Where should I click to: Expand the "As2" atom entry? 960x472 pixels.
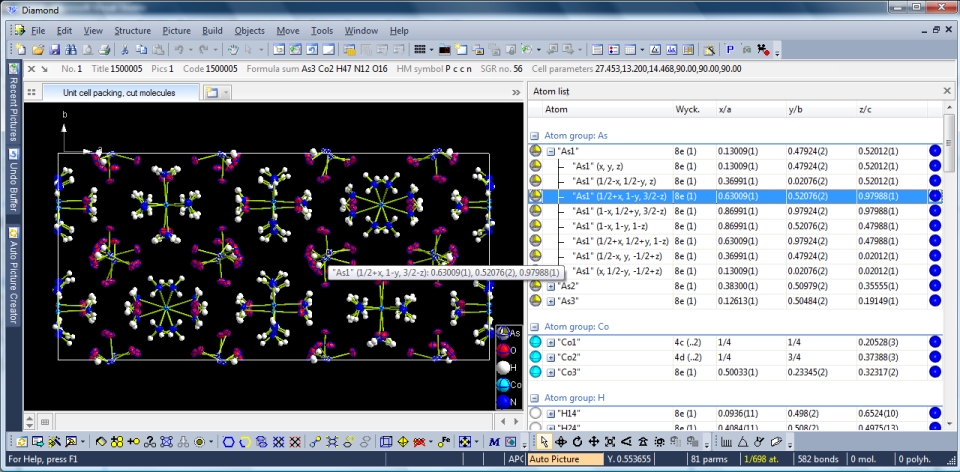550,286
